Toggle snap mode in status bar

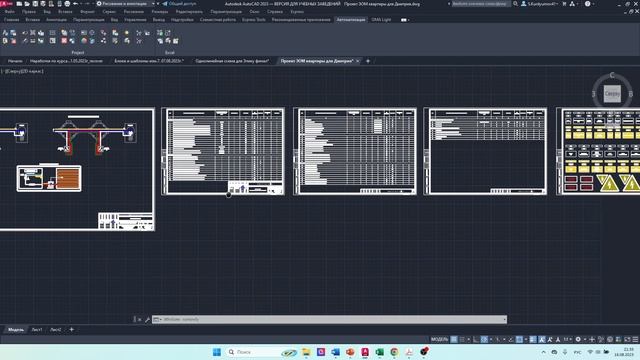click(x=462, y=339)
